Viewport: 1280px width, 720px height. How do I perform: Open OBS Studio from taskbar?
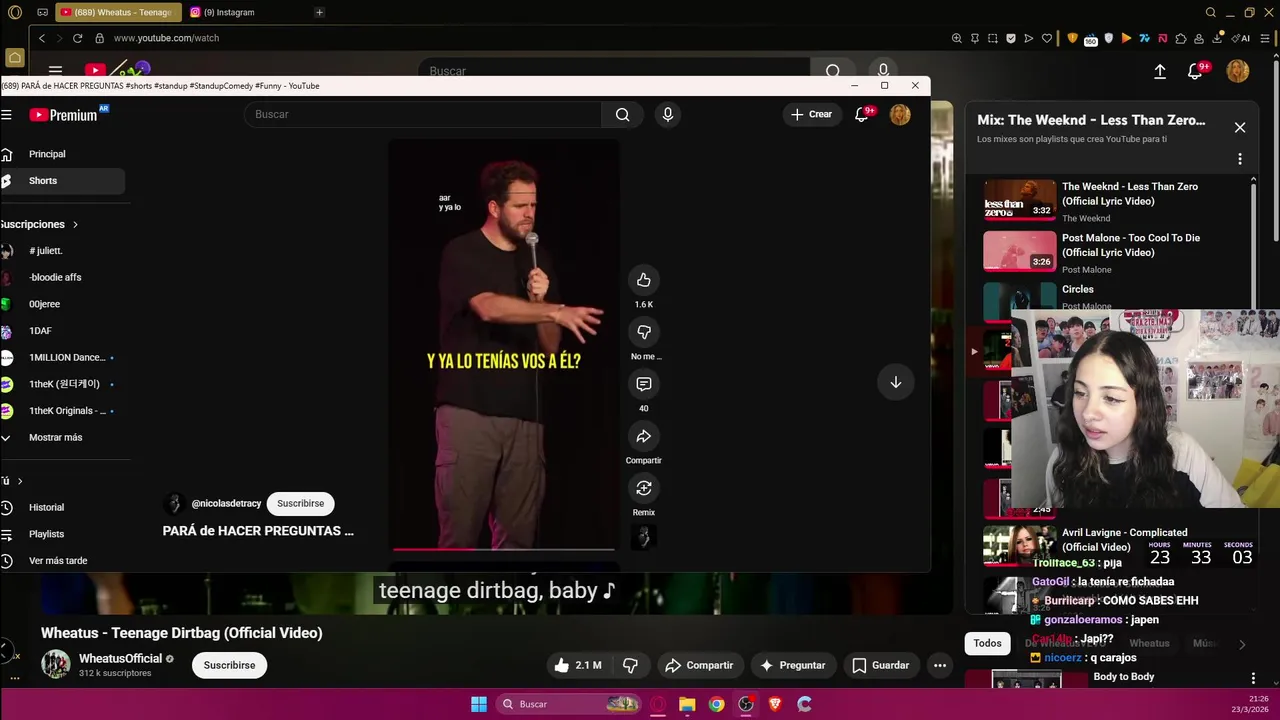coord(746,704)
